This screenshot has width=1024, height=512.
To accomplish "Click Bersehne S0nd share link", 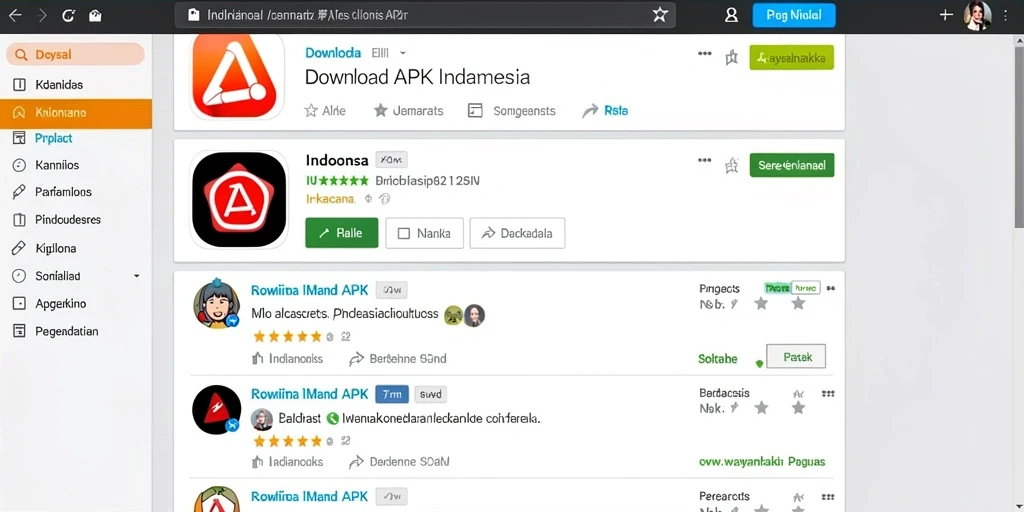I will (398, 359).
